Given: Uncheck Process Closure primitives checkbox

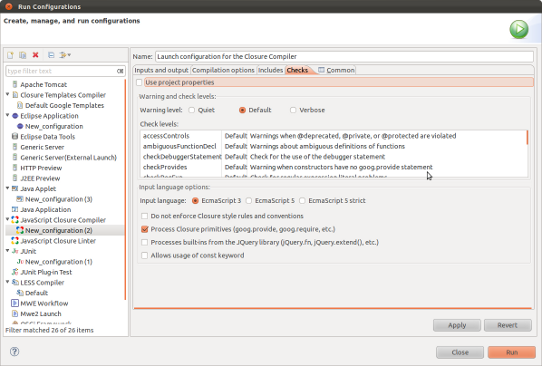Looking at the screenshot, I should 144,229.
